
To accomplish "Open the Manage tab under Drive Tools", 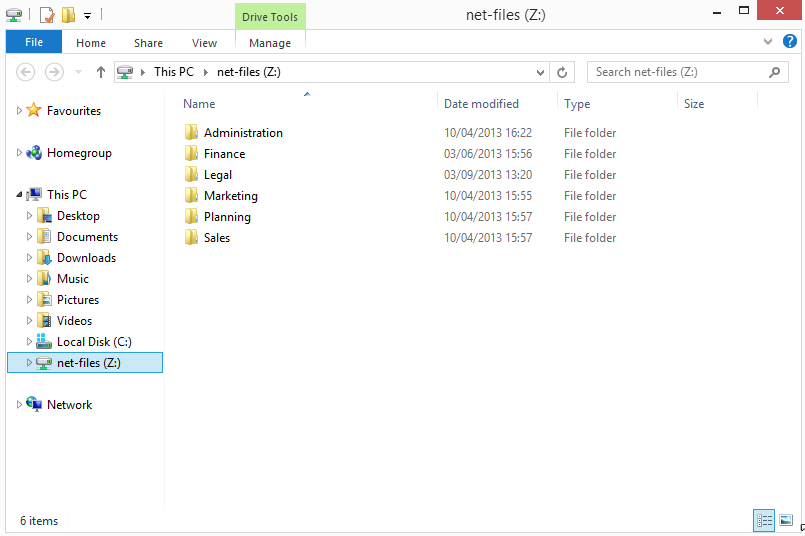I will [270, 43].
